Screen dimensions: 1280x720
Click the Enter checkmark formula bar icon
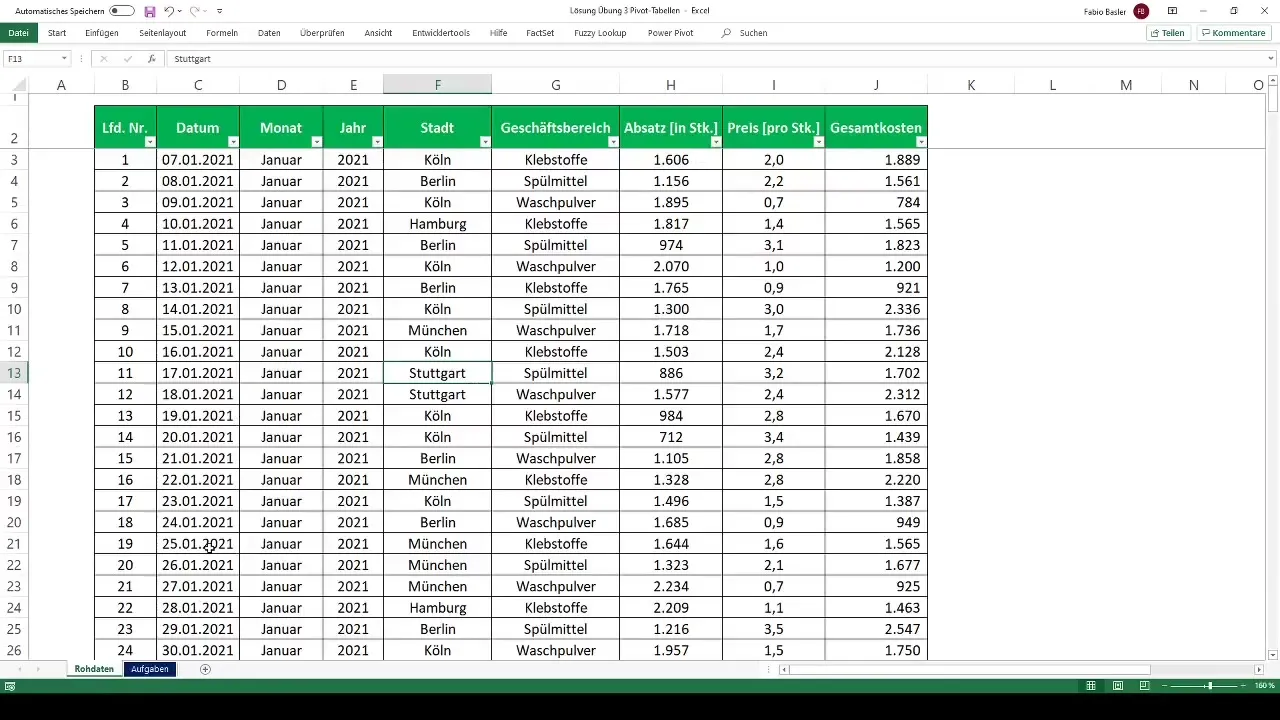point(128,59)
